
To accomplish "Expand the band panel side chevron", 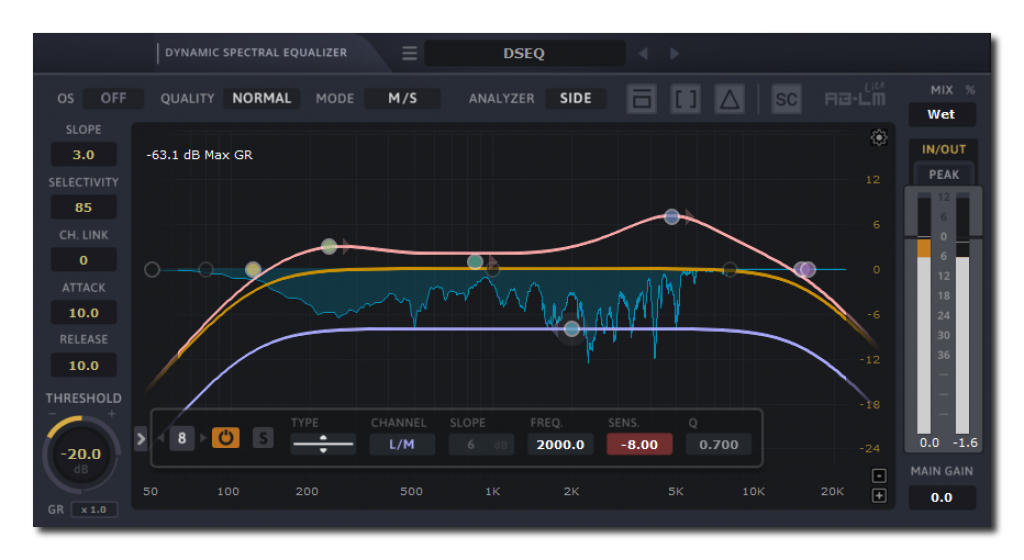I will click(x=140, y=438).
